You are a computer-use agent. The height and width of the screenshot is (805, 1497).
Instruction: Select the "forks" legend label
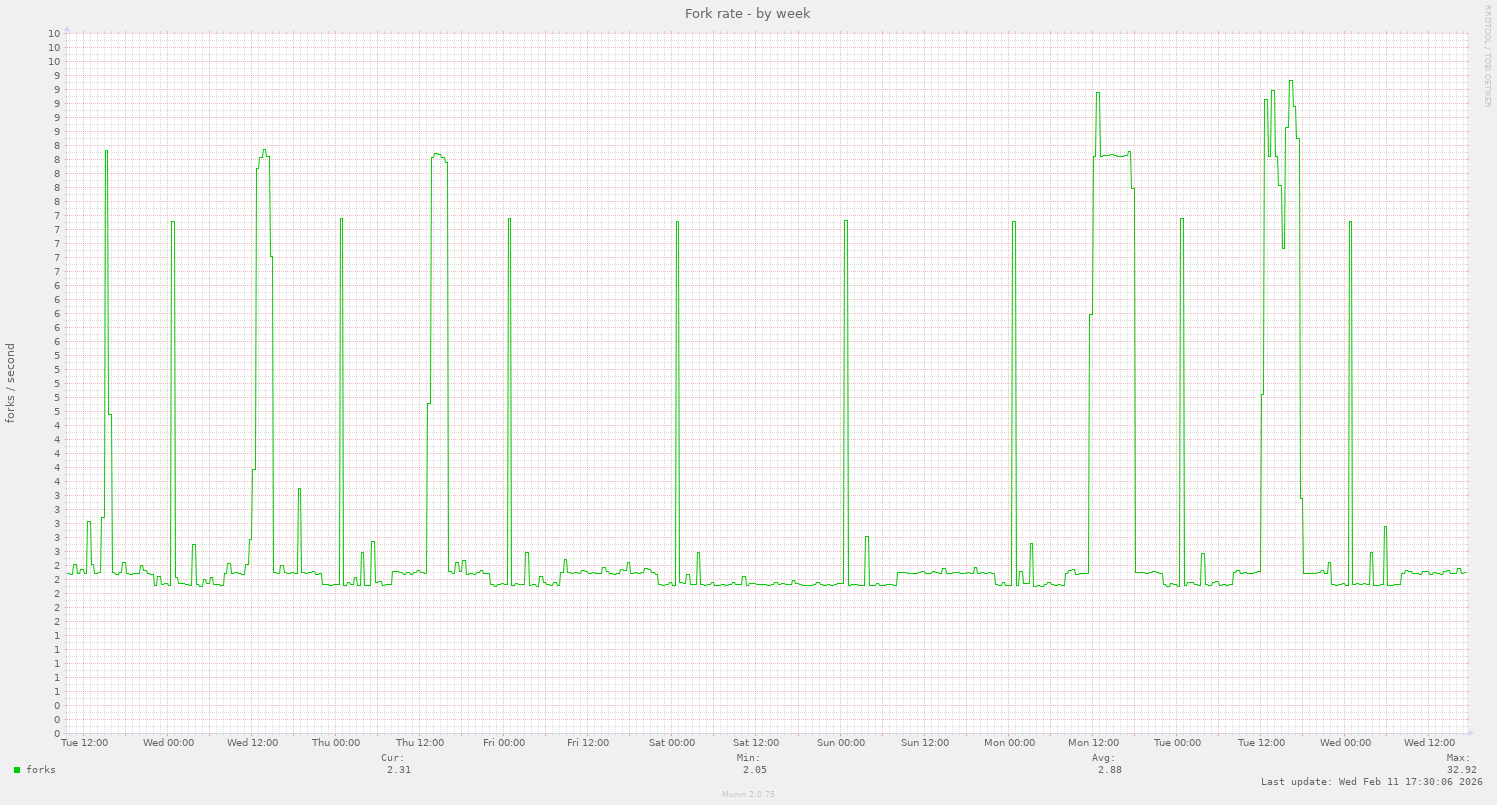[41, 770]
